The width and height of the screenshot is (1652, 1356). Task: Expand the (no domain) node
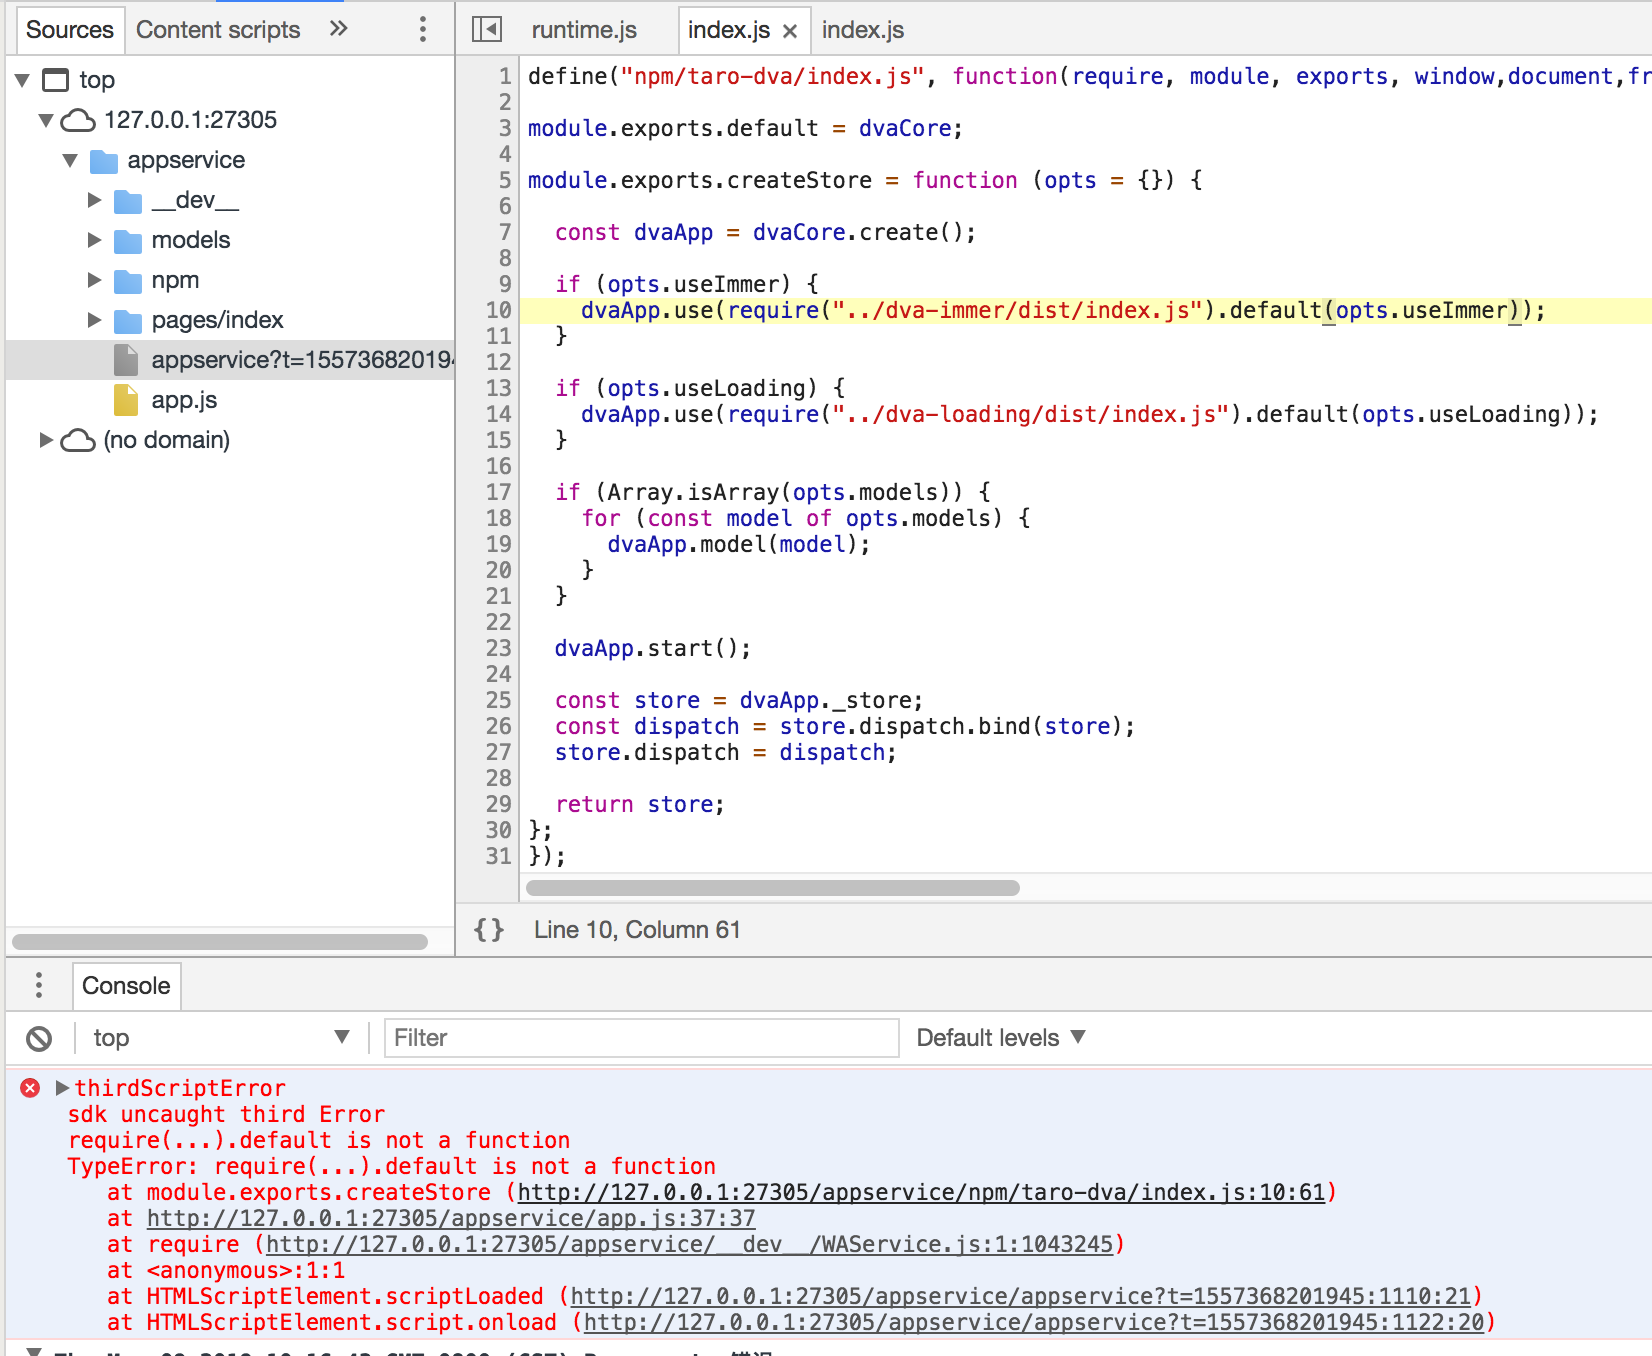pos(46,440)
